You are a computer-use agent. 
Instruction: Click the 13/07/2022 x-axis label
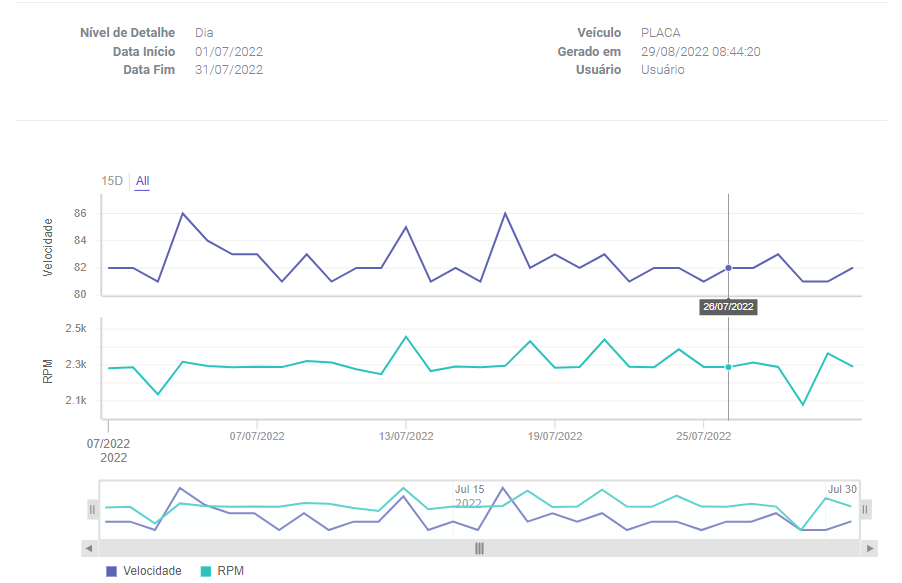tap(406, 436)
